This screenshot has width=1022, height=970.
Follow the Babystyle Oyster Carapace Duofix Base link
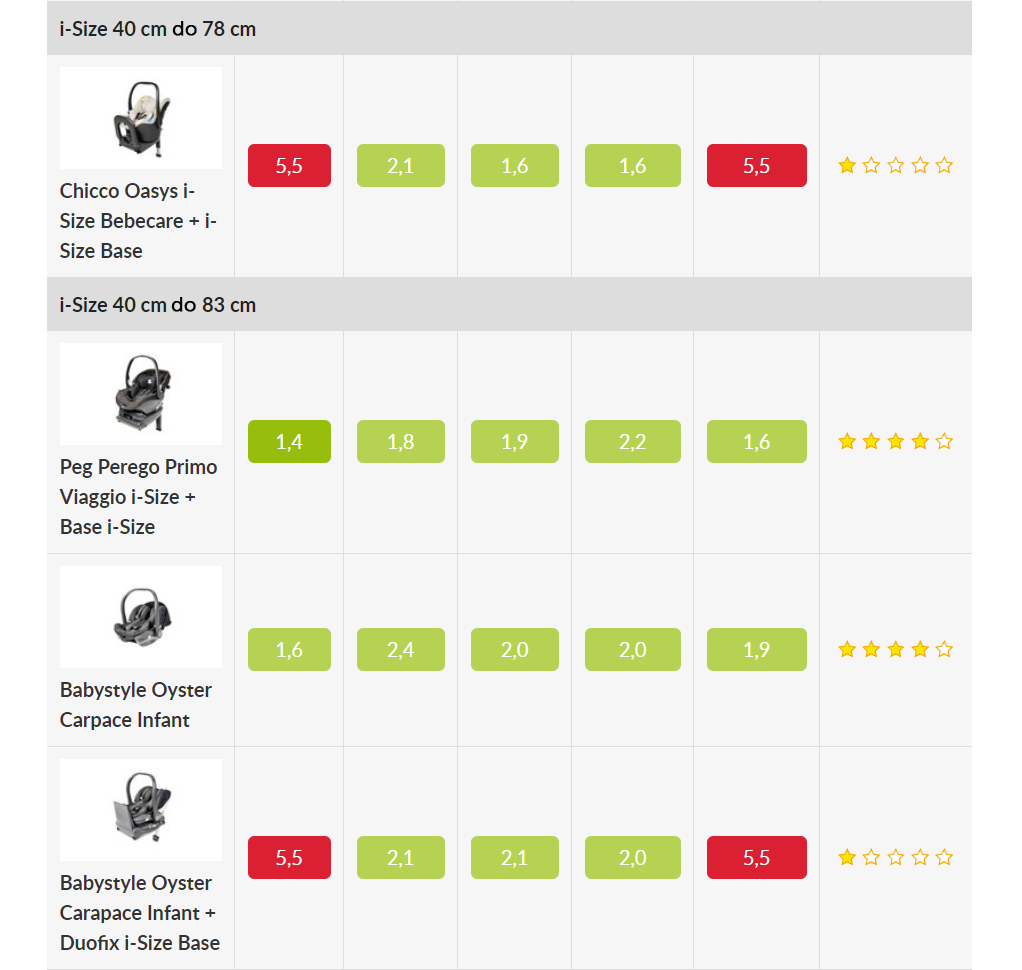click(139, 913)
